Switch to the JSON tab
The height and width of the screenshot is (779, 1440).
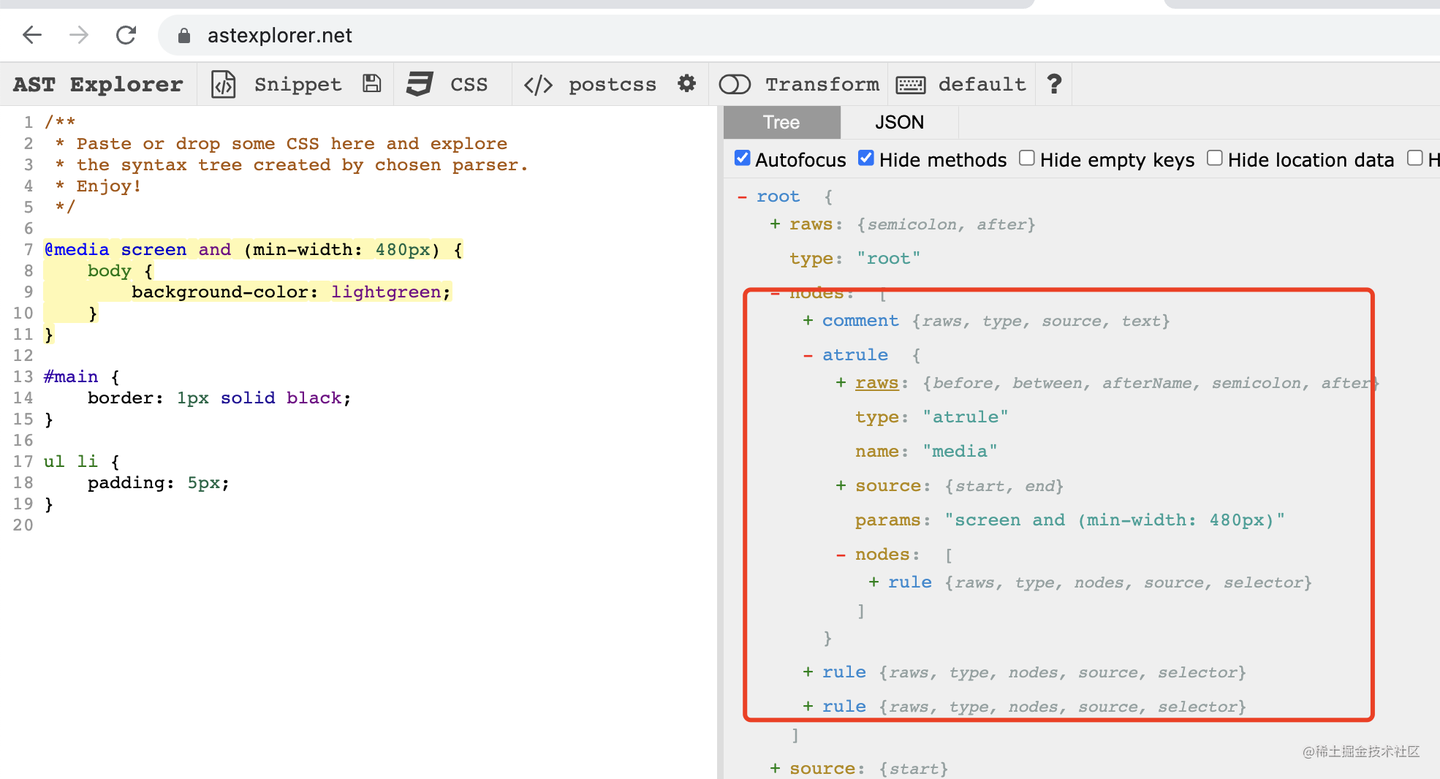click(x=899, y=122)
